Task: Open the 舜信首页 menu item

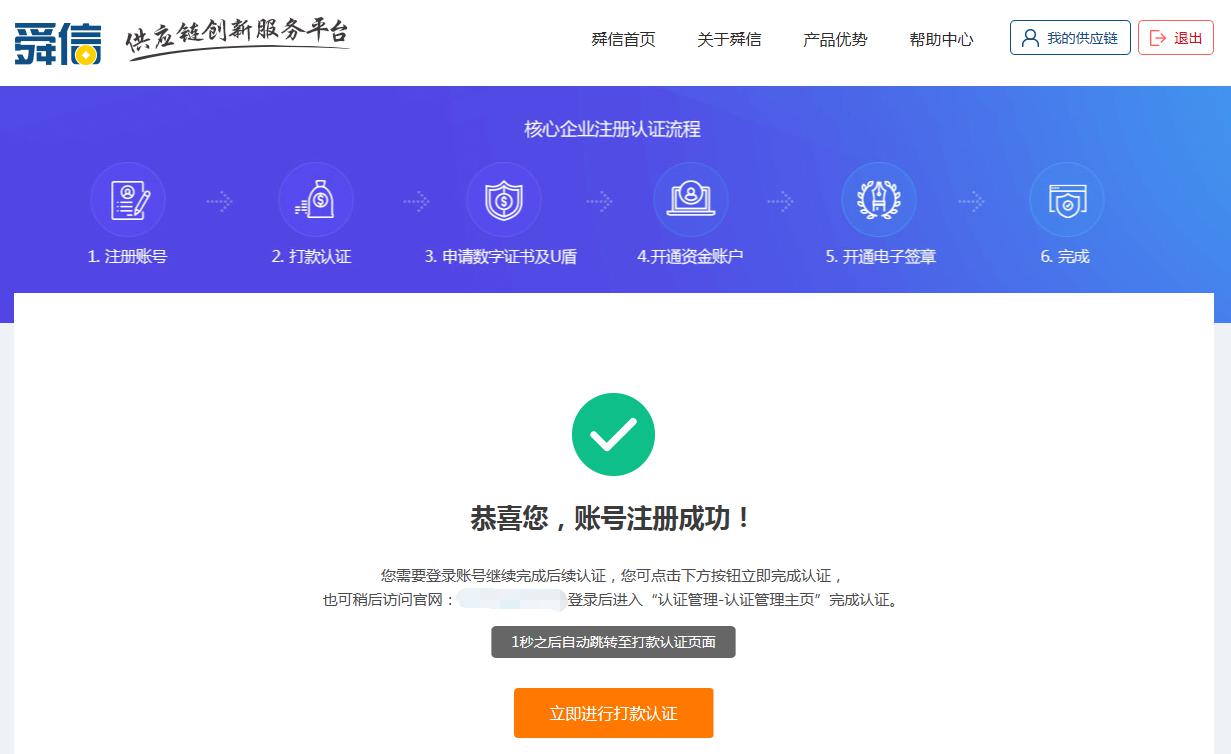Action: pyautogui.click(x=623, y=40)
